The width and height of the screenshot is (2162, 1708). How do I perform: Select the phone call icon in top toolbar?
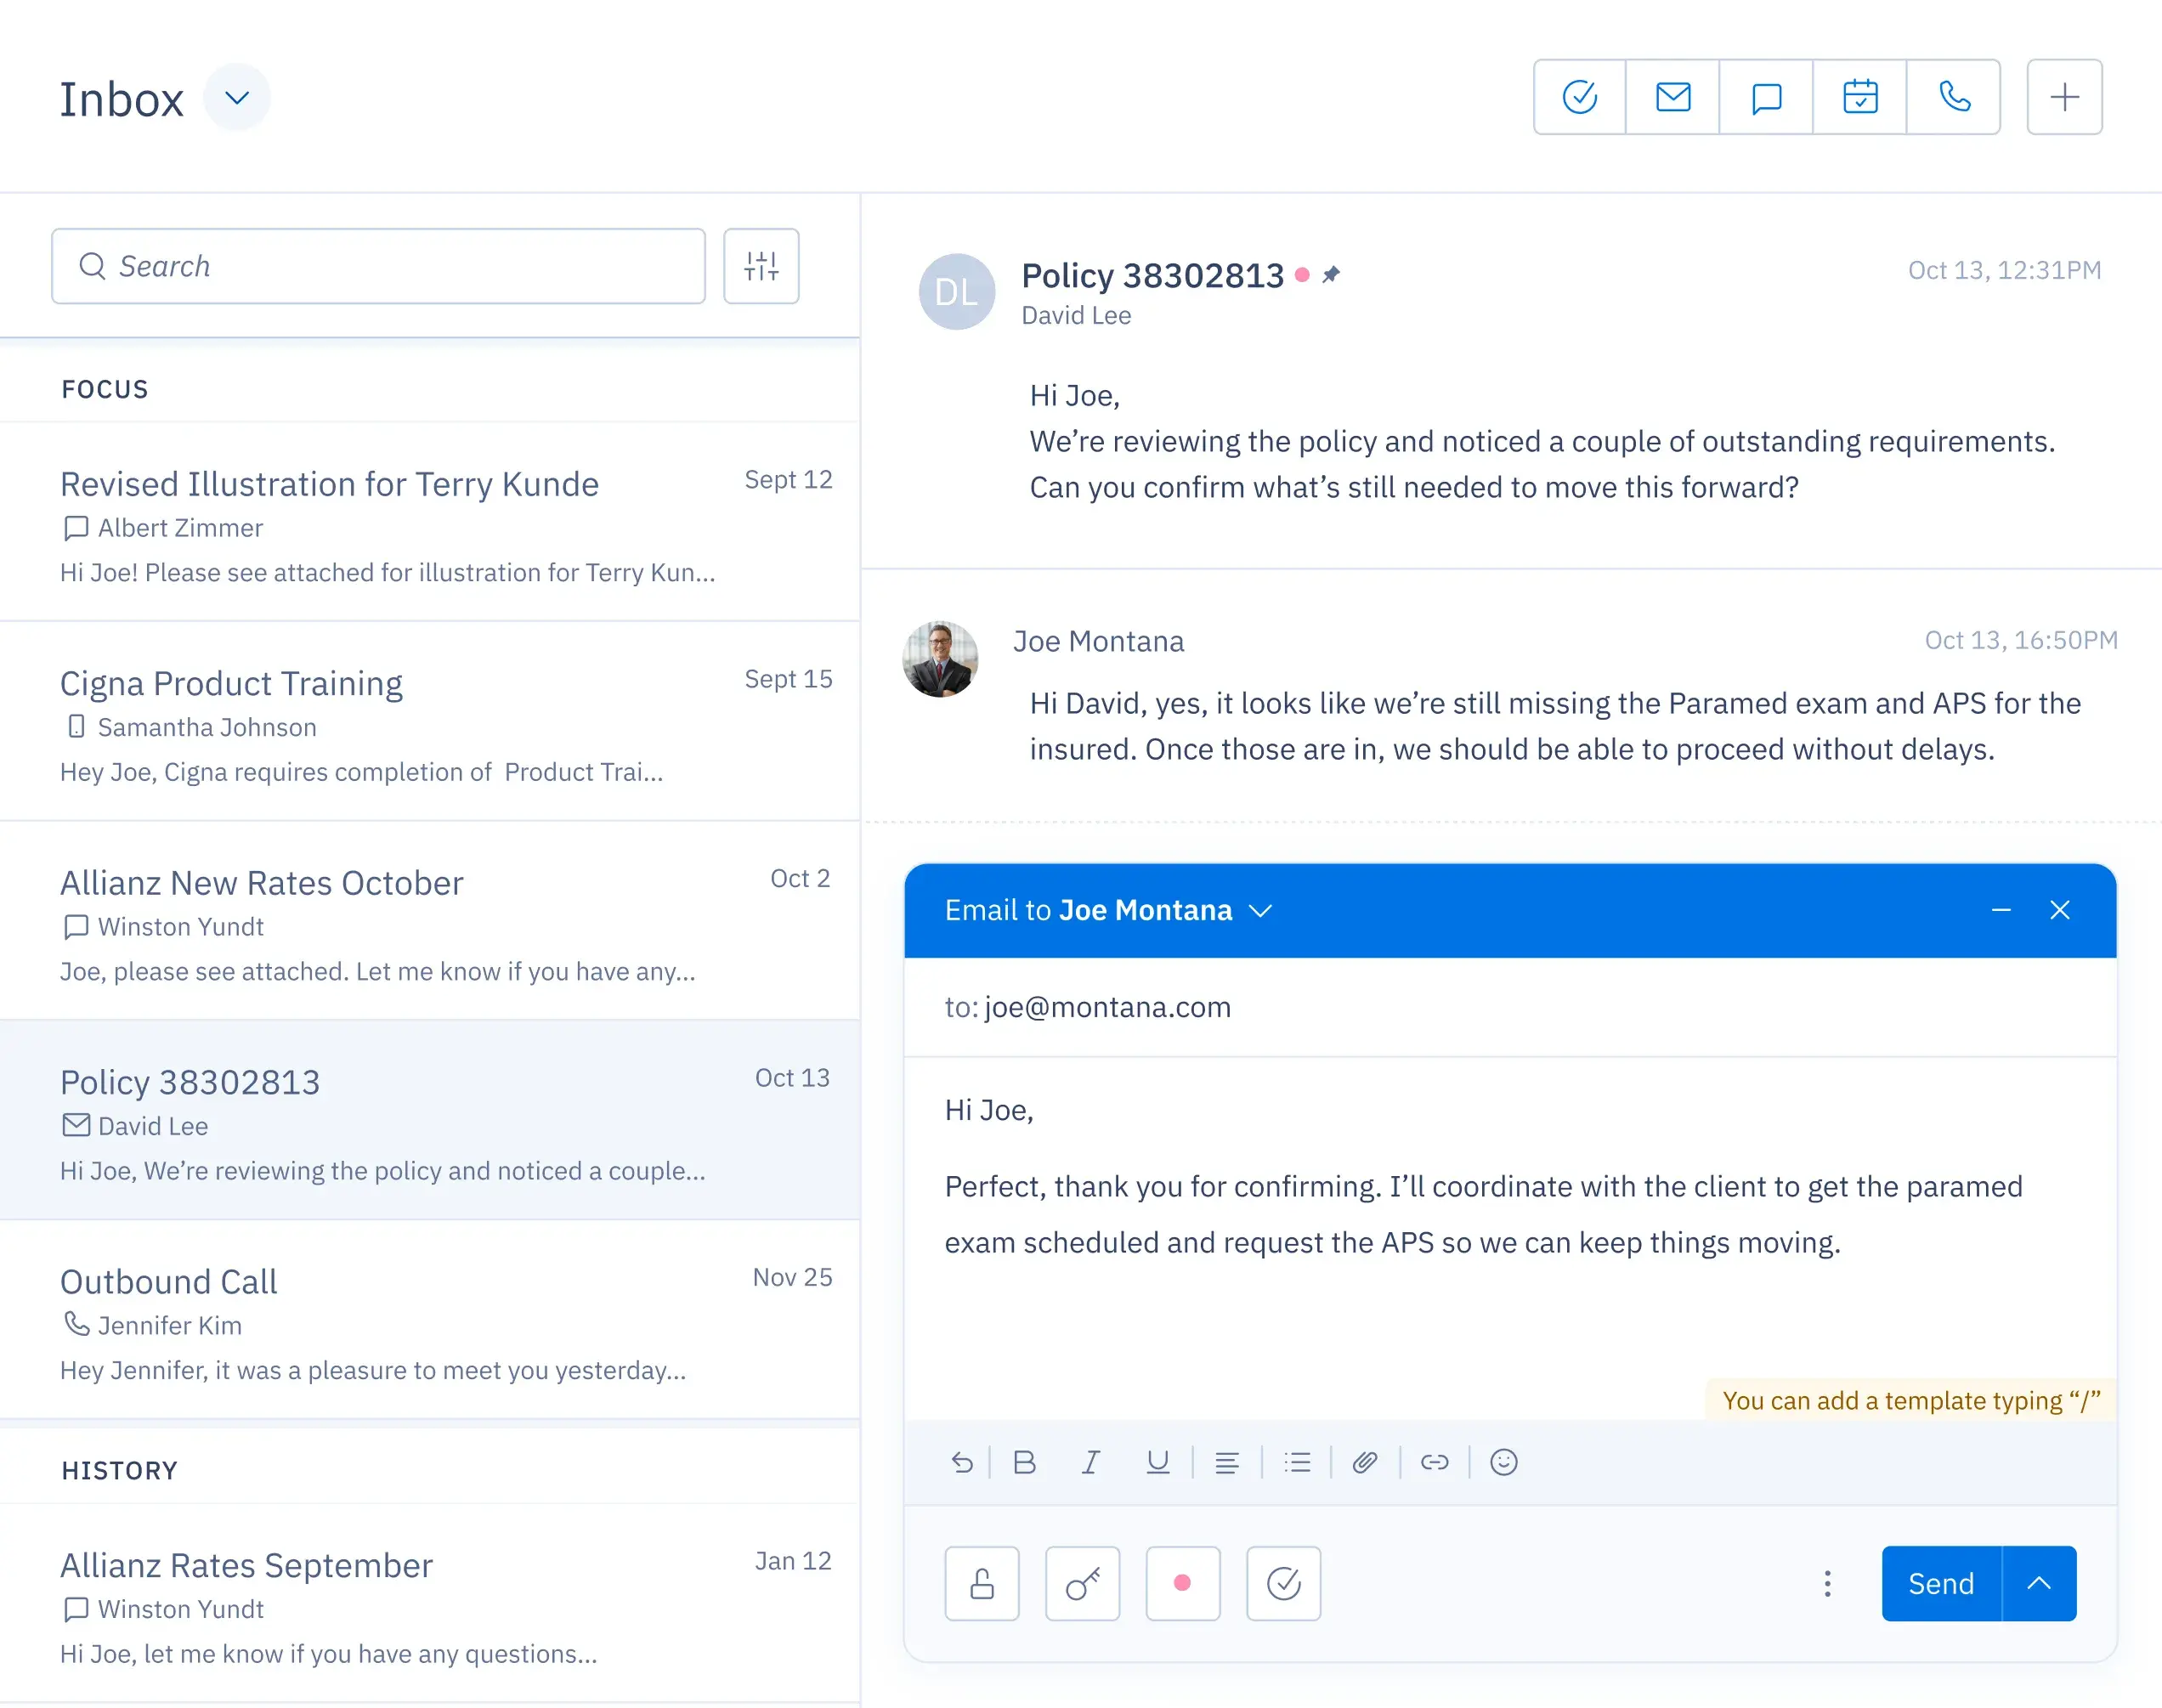pos(1953,97)
